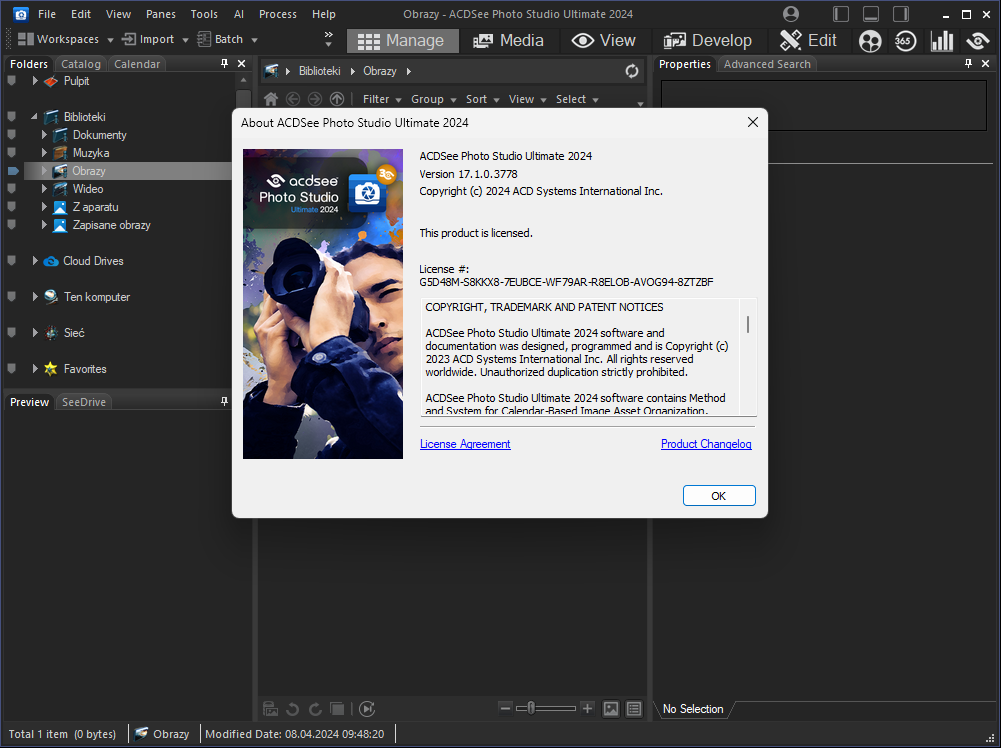The width and height of the screenshot is (1001, 748).
Task: Click the slideshow play icon in bottom toolbar
Action: pyautogui.click(x=367, y=708)
